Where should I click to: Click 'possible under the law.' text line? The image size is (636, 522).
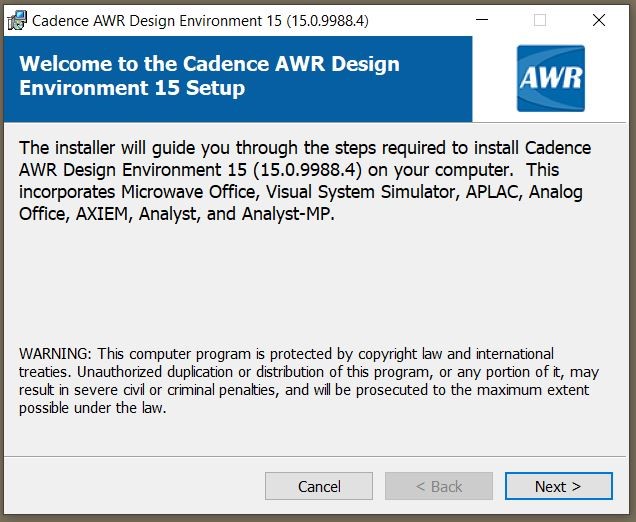(x=93, y=408)
